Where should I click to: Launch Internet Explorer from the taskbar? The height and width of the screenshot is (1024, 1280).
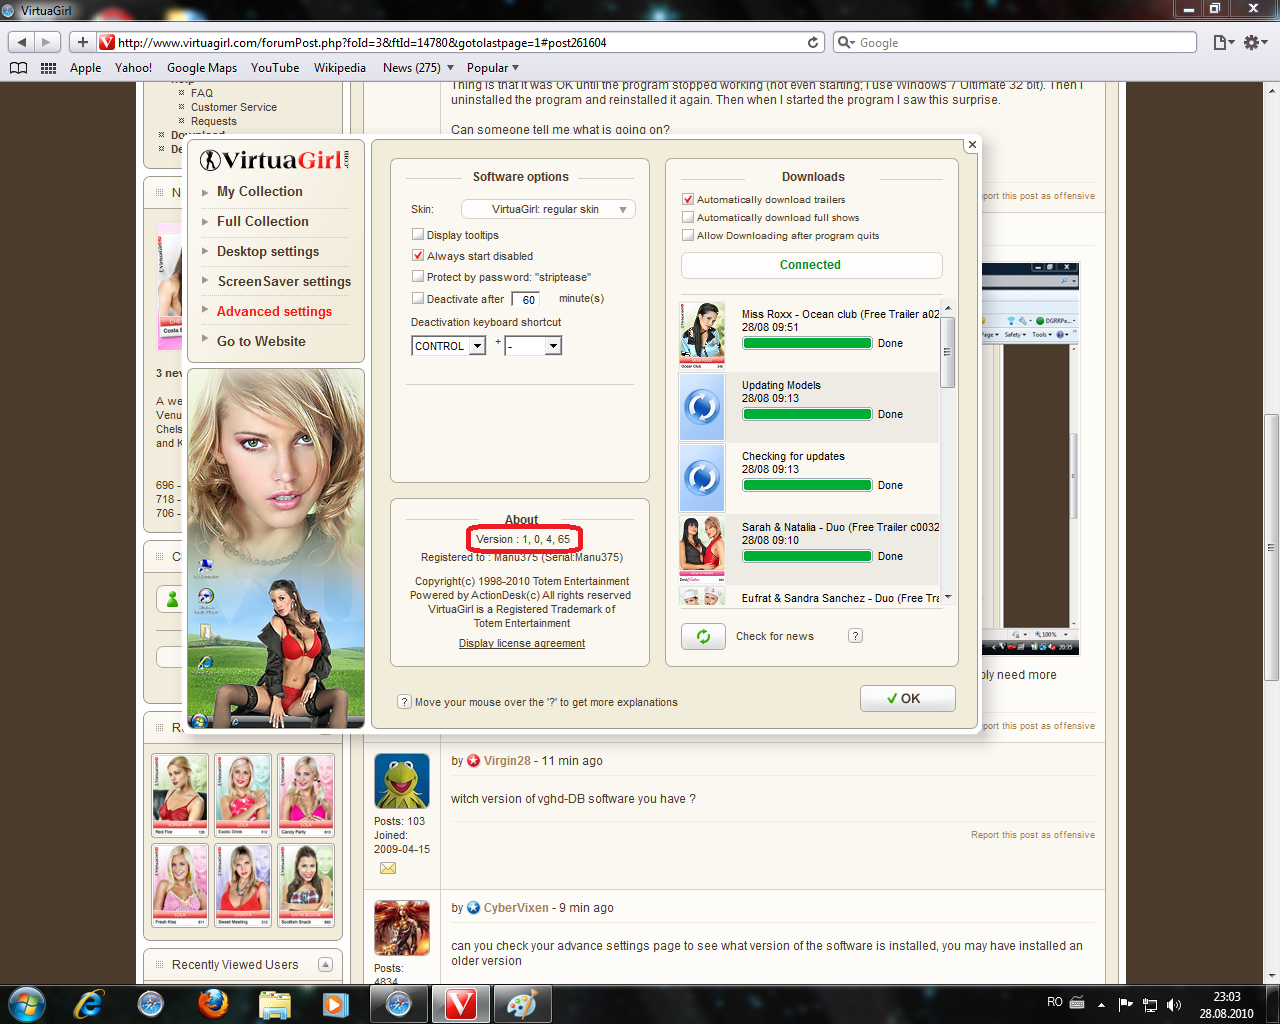coord(89,1004)
